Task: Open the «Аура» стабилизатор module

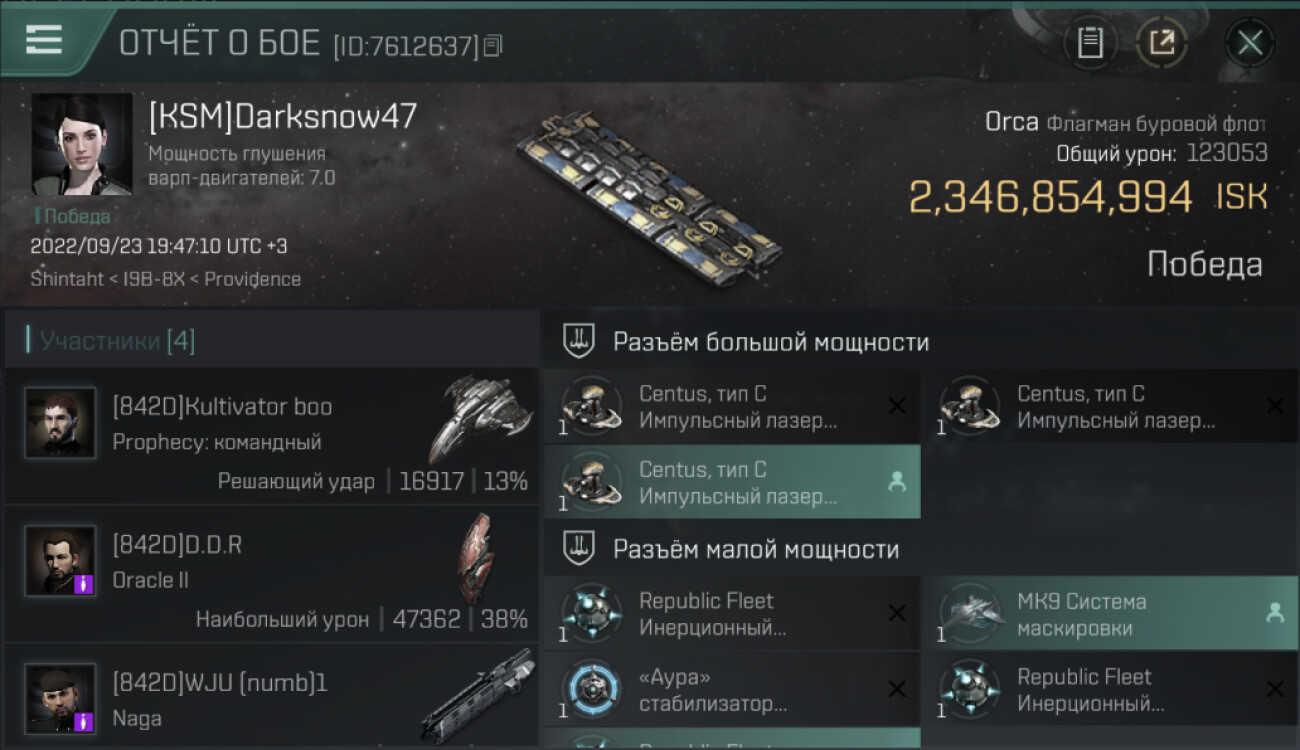Action: click(732, 690)
